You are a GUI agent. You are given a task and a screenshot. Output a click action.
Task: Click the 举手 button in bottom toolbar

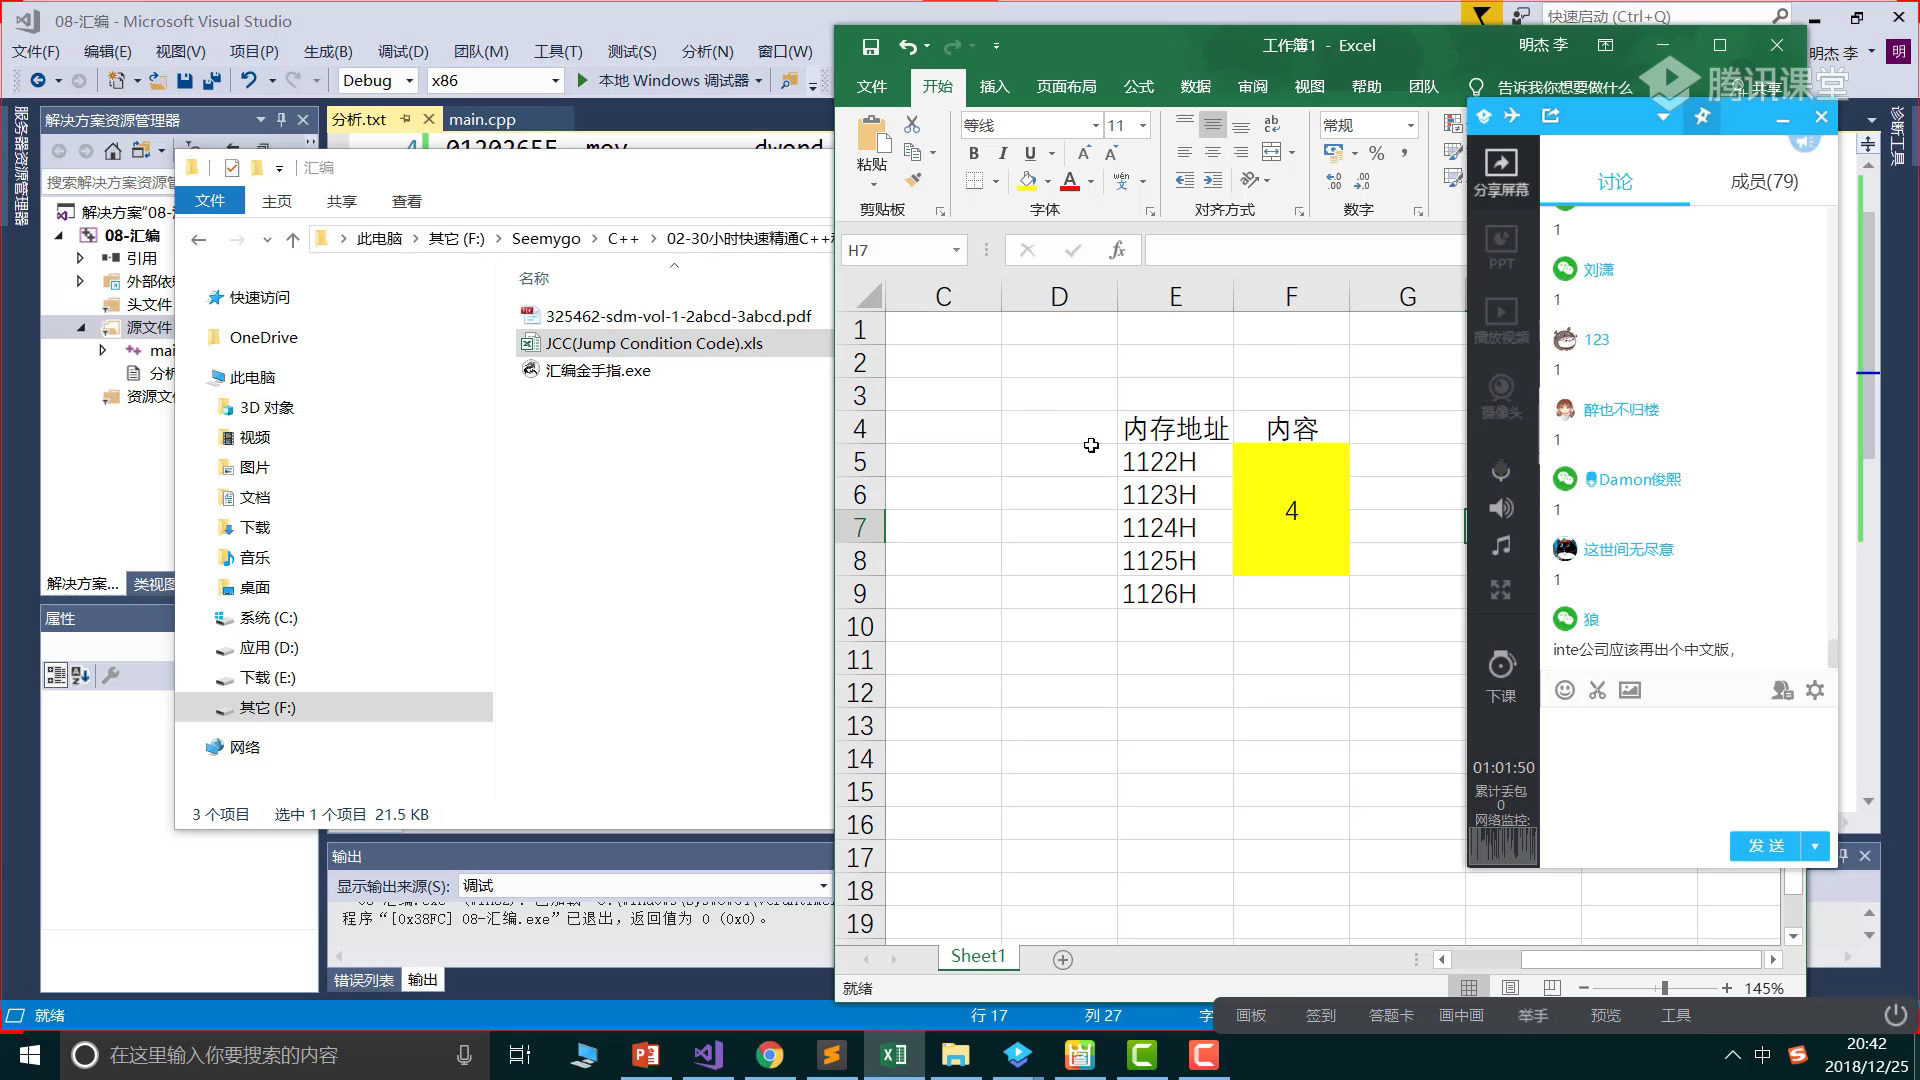pyautogui.click(x=1533, y=1016)
